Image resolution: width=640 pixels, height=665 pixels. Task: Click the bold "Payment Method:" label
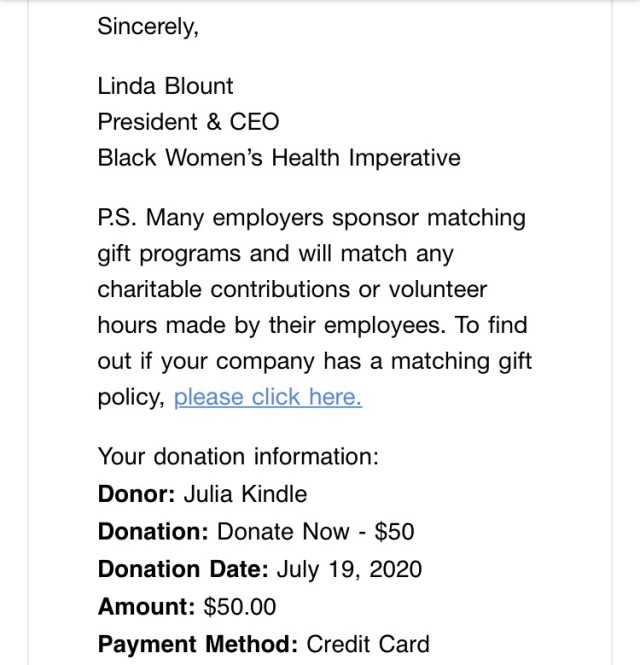click(197, 644)
